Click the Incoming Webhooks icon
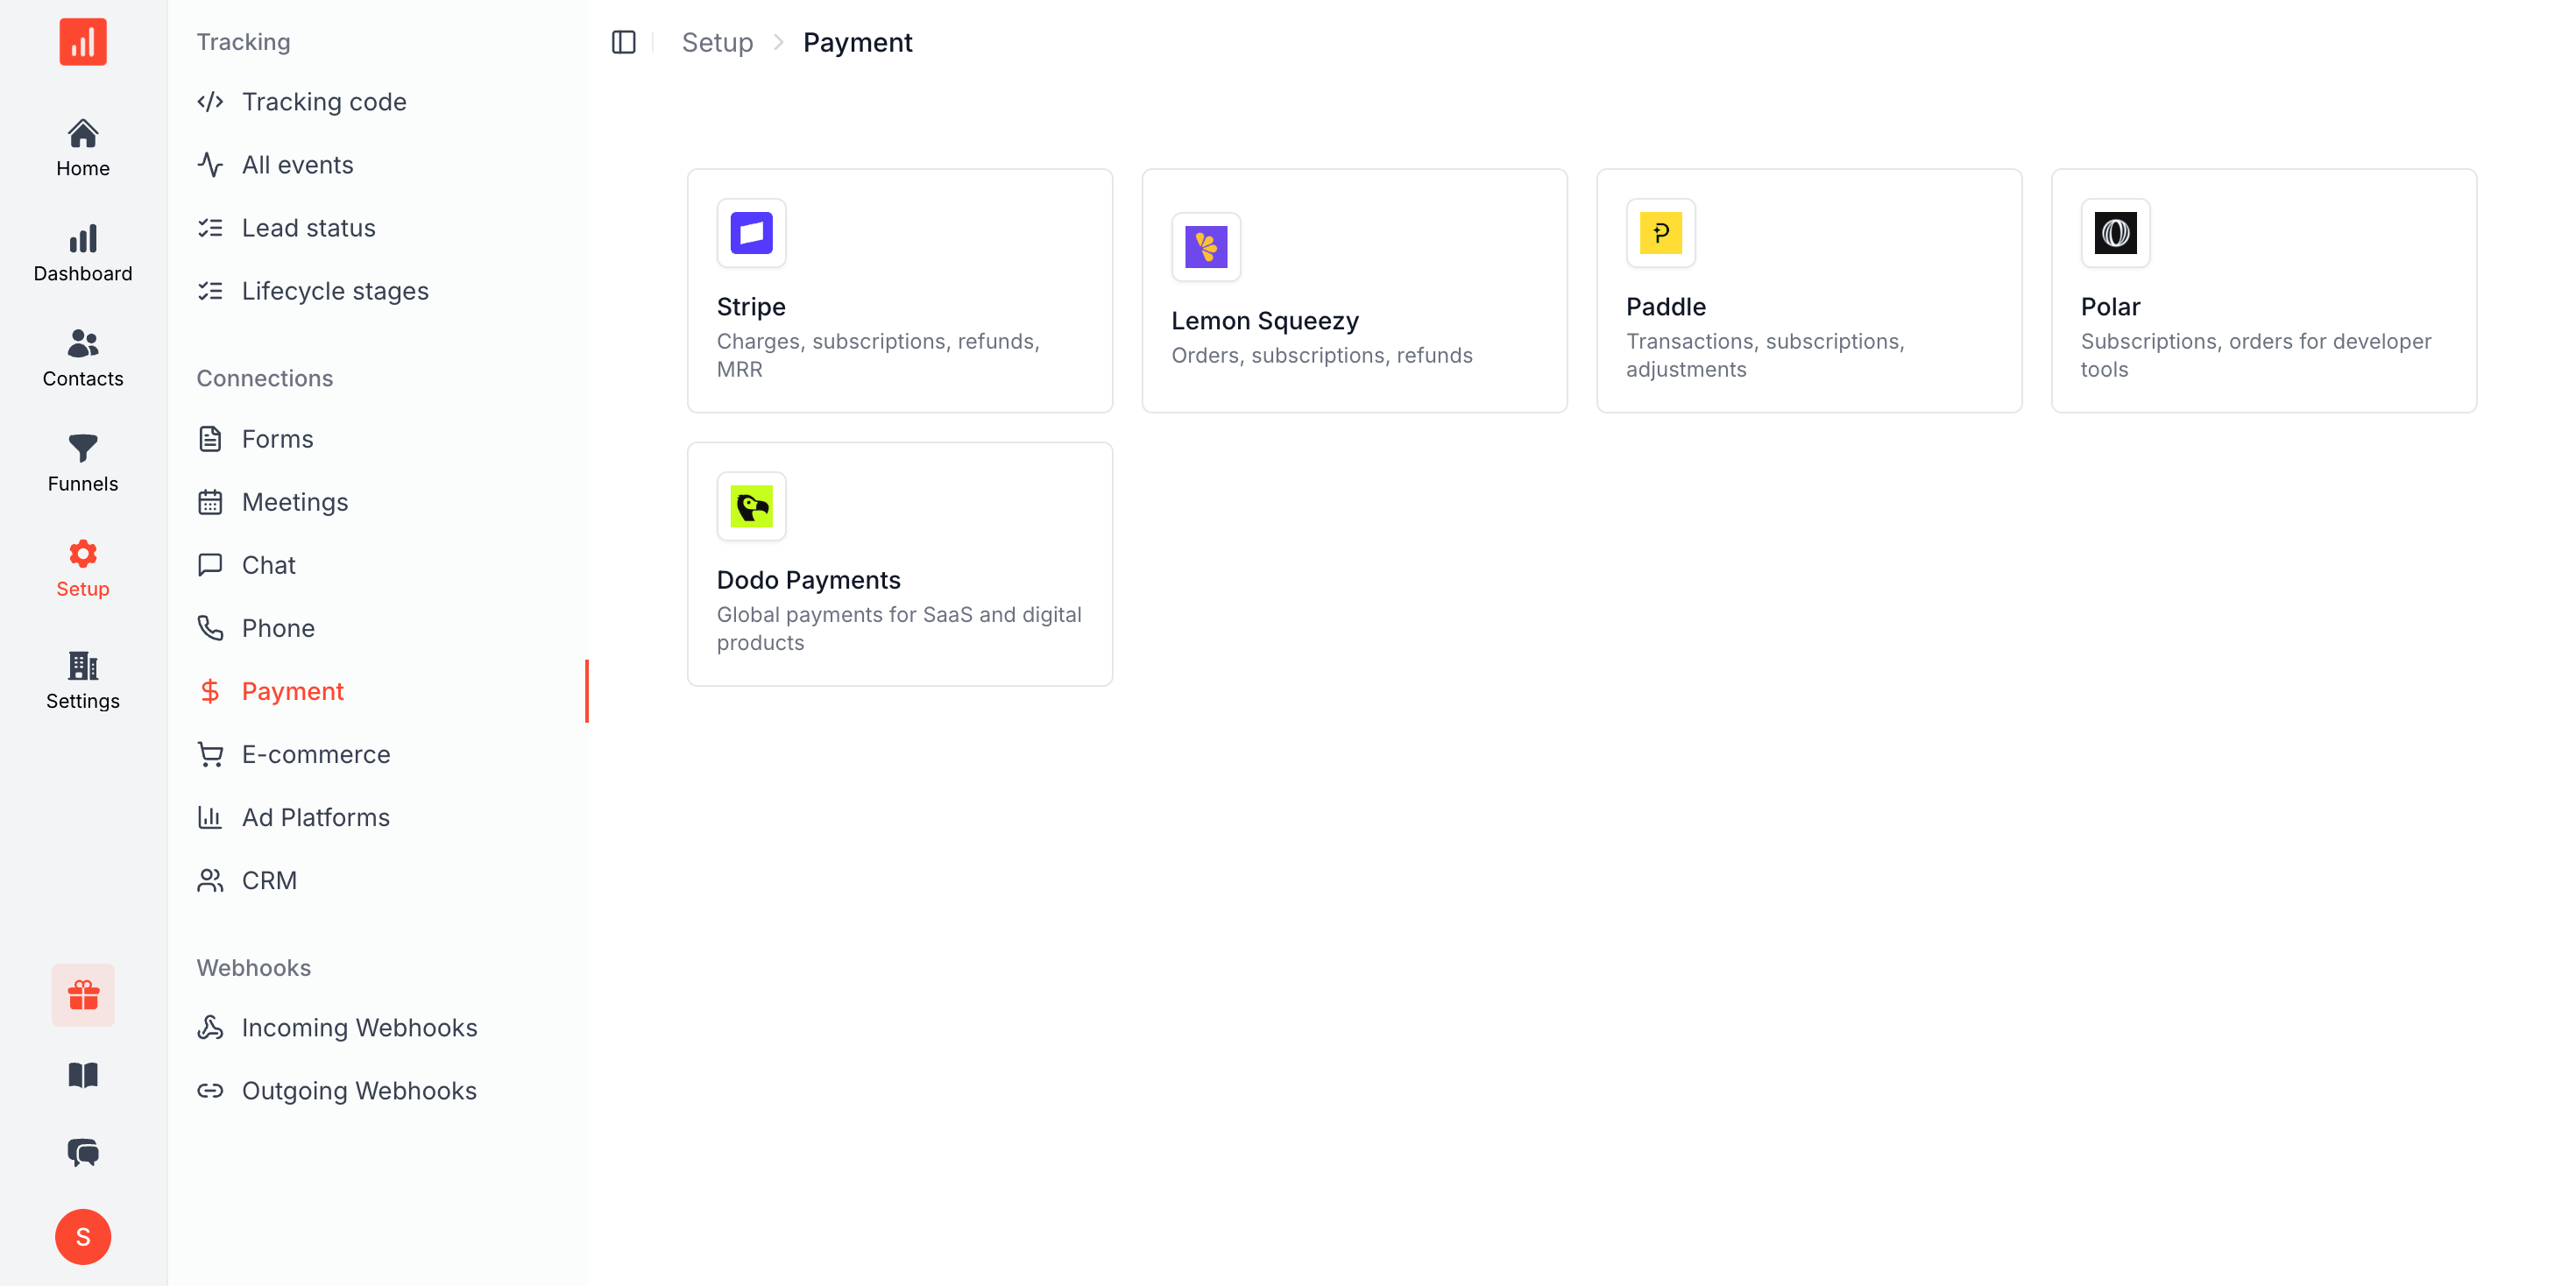Image resolution: width=2576 pixels, height=1286 pixels. click(210, 1028)
